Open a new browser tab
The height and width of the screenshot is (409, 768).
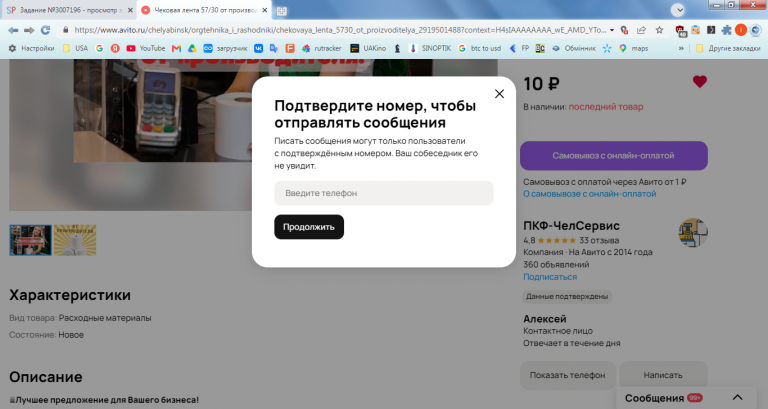coord(282,11)
